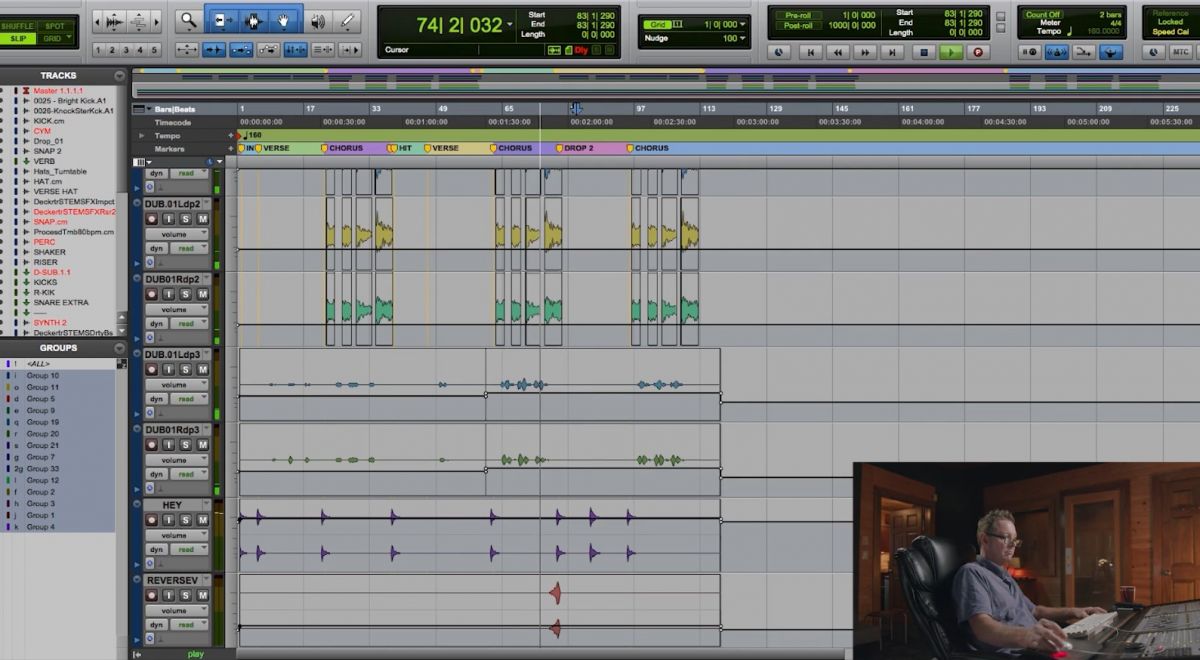Click zoom preset number 3
The image size is (1200, 660).
pos(127,49)
